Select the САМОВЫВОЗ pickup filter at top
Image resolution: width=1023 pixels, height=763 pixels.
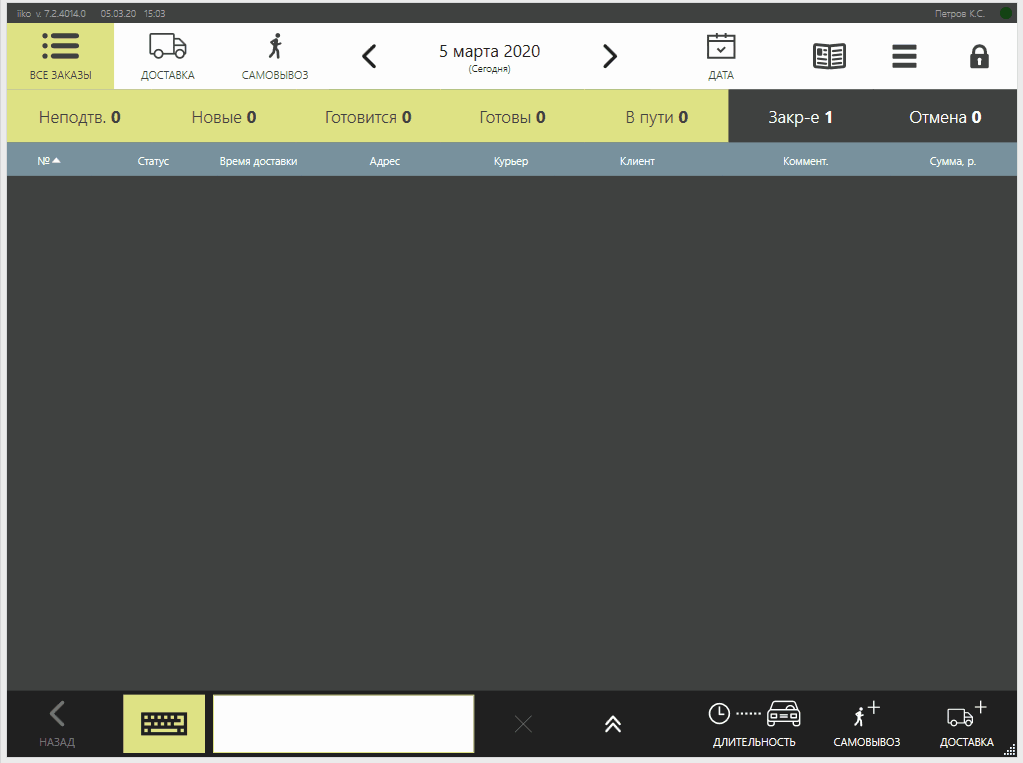click(275, 56)
